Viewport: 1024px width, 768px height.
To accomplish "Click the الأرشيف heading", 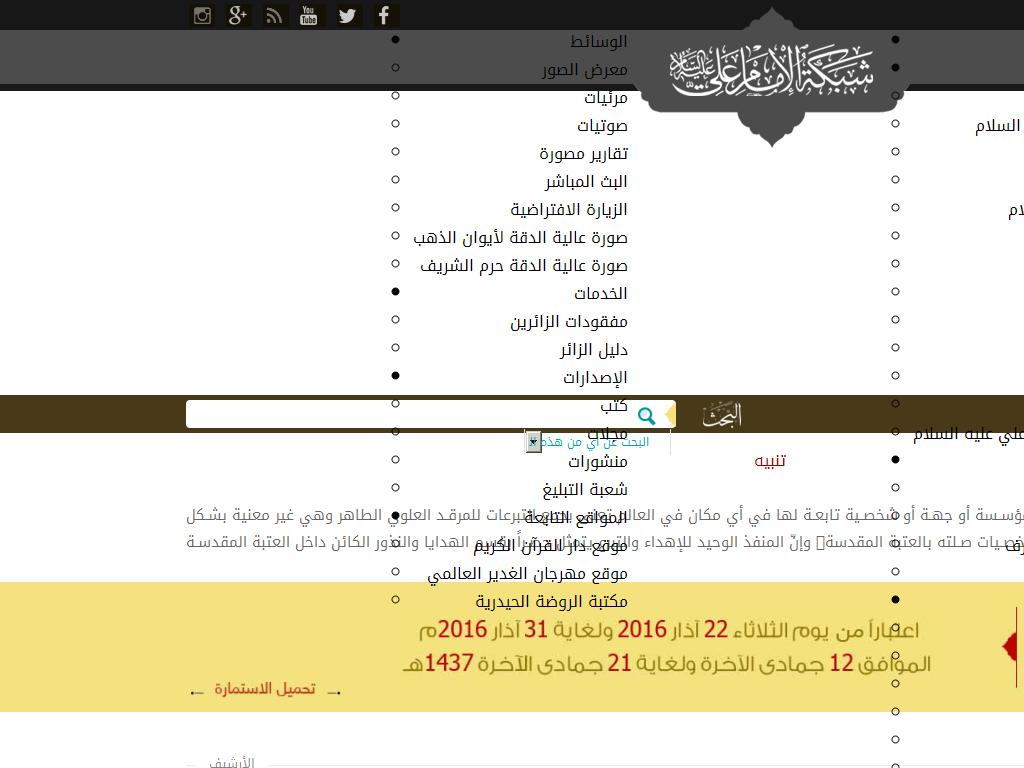I will pyautogui.click(x=232, y=761).
